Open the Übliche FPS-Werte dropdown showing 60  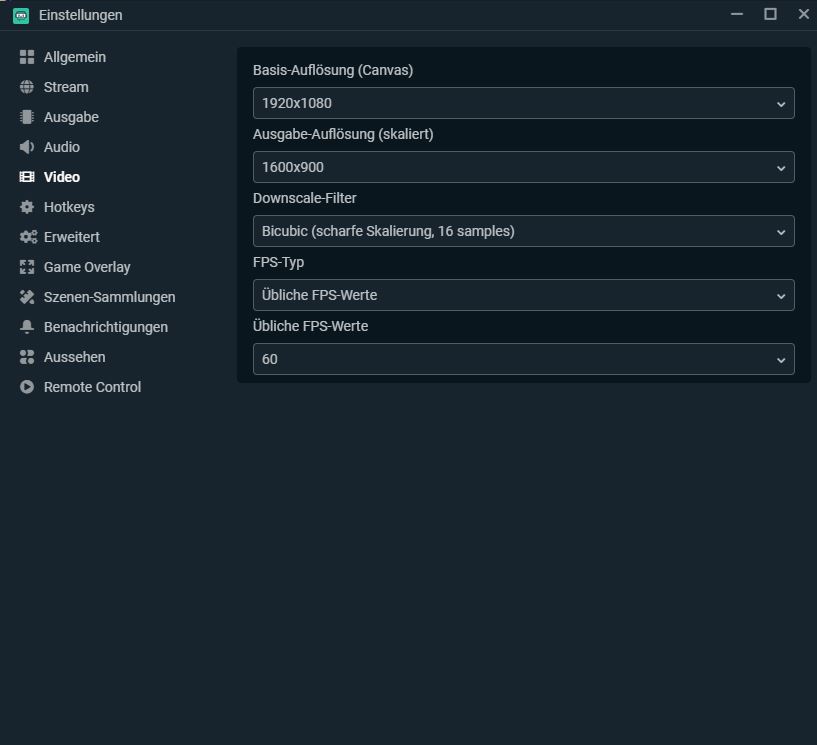point(523,359)
